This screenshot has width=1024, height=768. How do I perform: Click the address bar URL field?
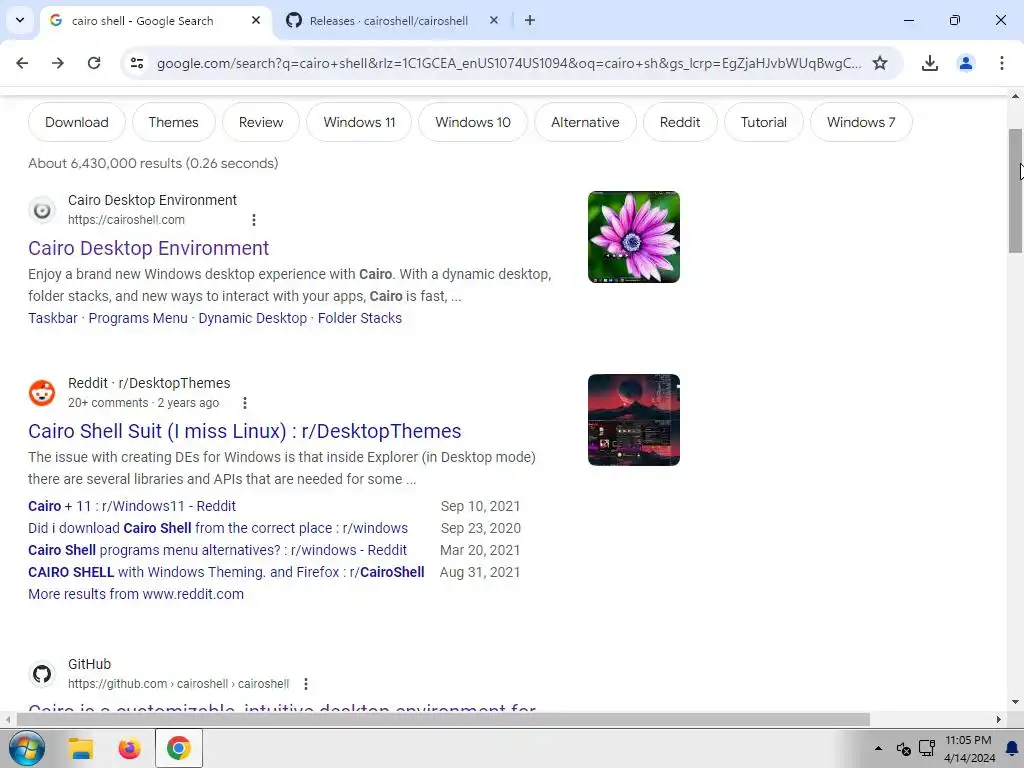[509, 63]
